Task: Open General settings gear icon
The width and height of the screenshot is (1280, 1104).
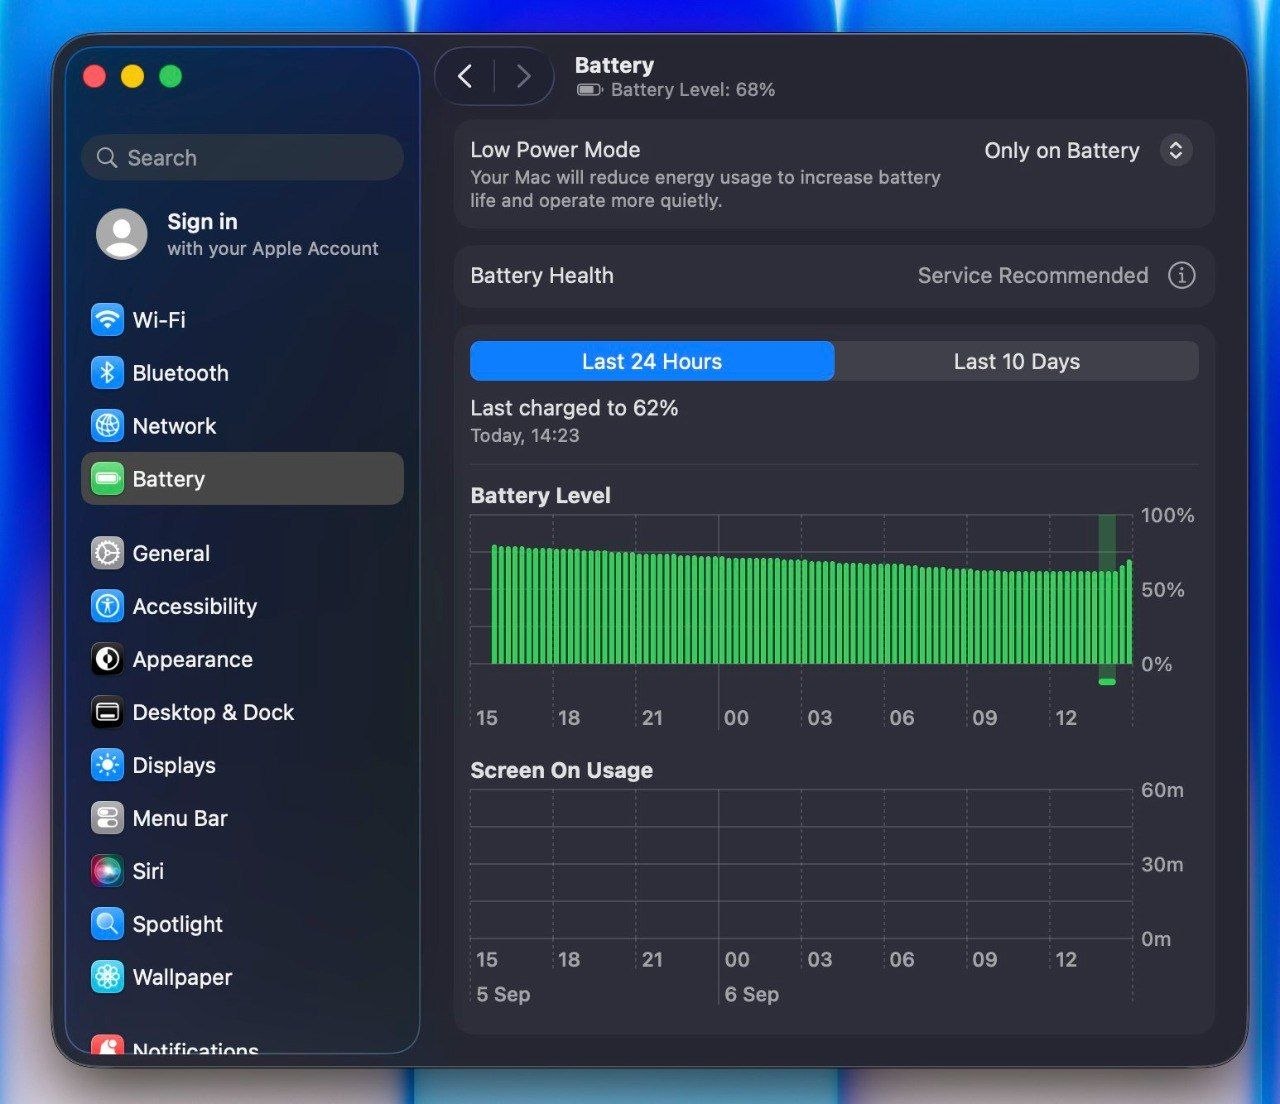Action: coord(107,553)
